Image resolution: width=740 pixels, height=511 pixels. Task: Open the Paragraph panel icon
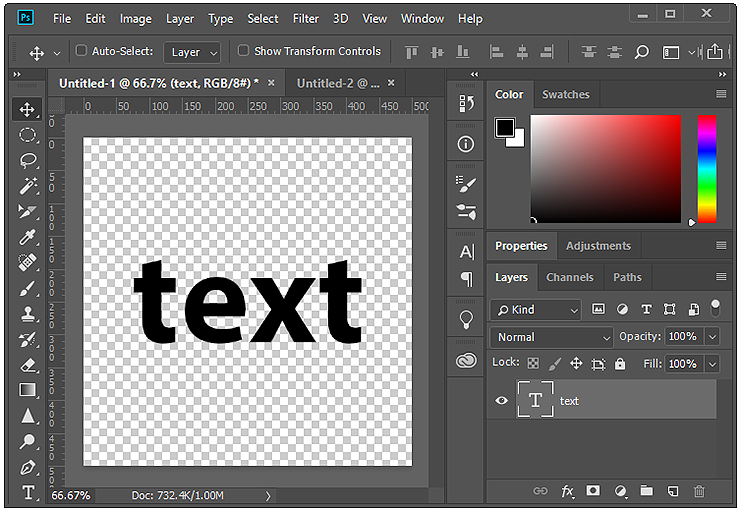point(466,279)
